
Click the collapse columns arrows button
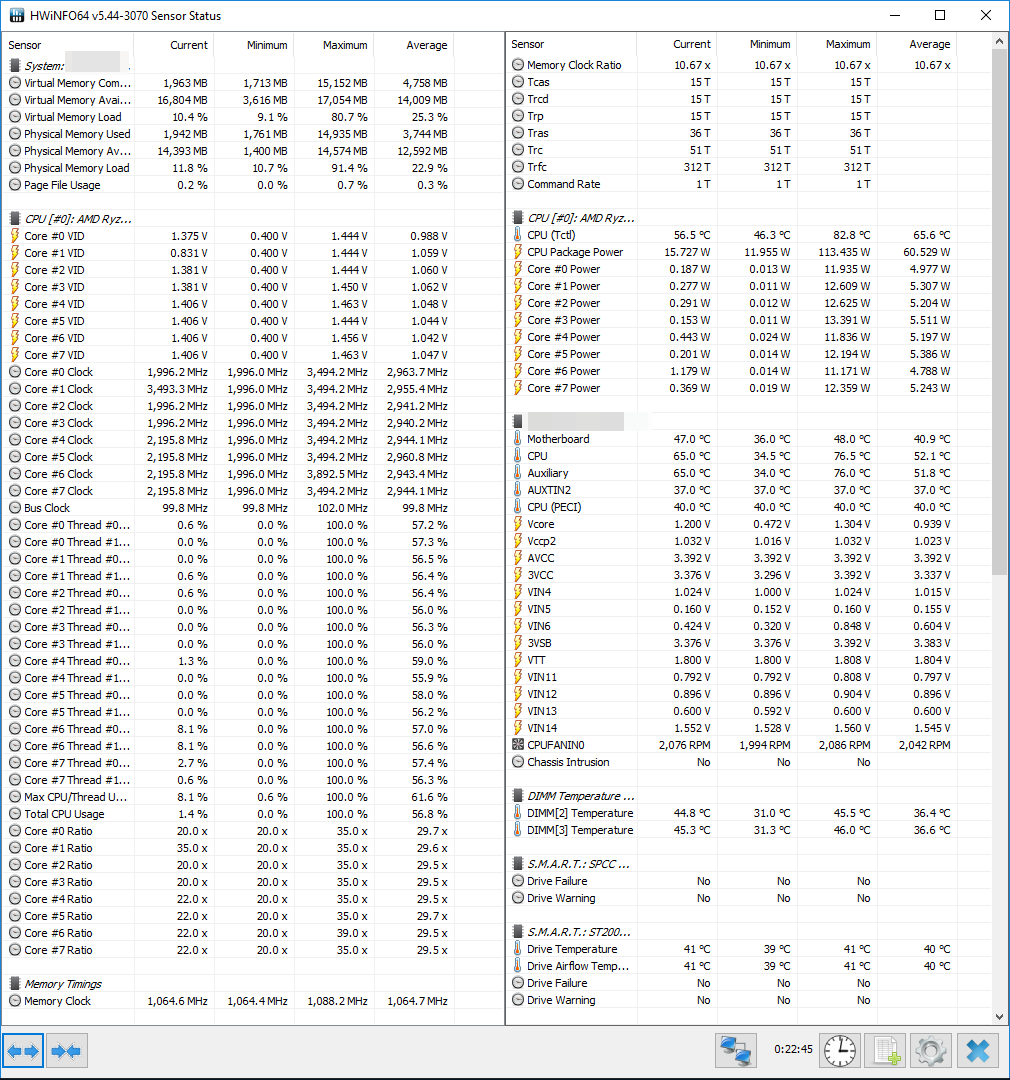[x=67, y=1051]
